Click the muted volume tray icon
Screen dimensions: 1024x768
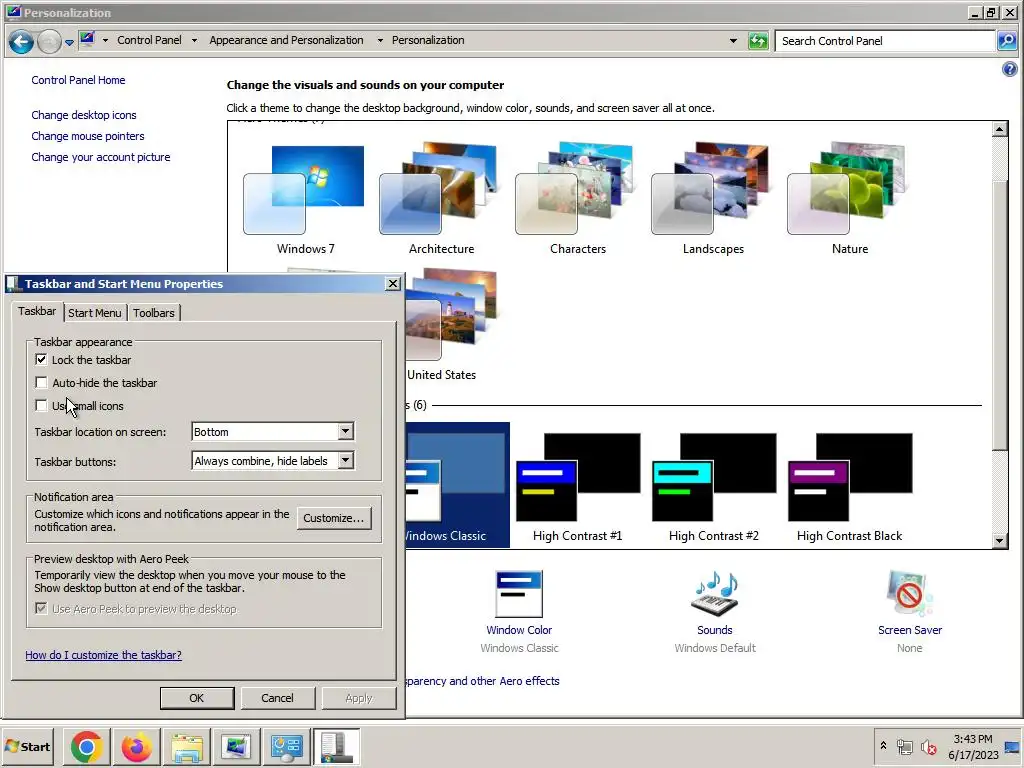pos(928,746)
